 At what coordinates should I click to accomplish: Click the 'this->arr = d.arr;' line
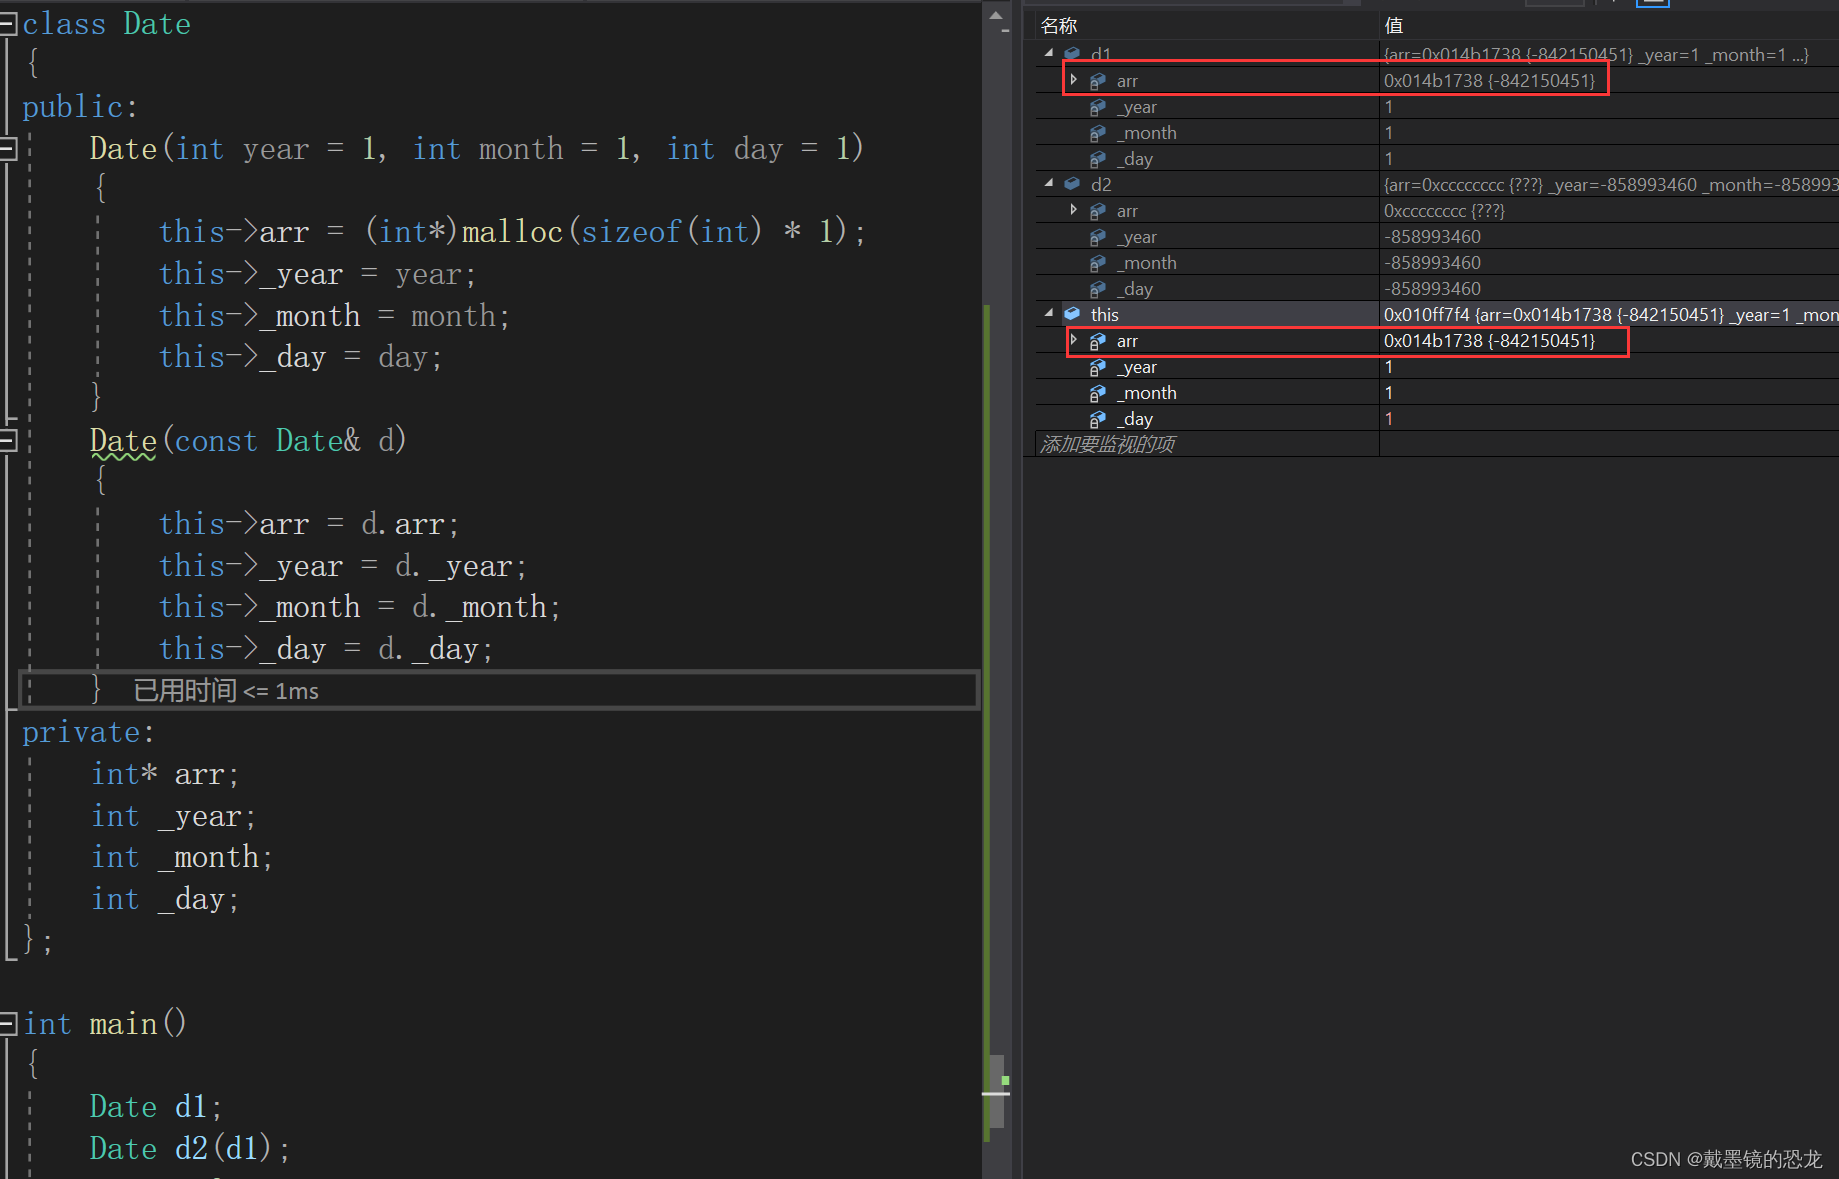309,524
